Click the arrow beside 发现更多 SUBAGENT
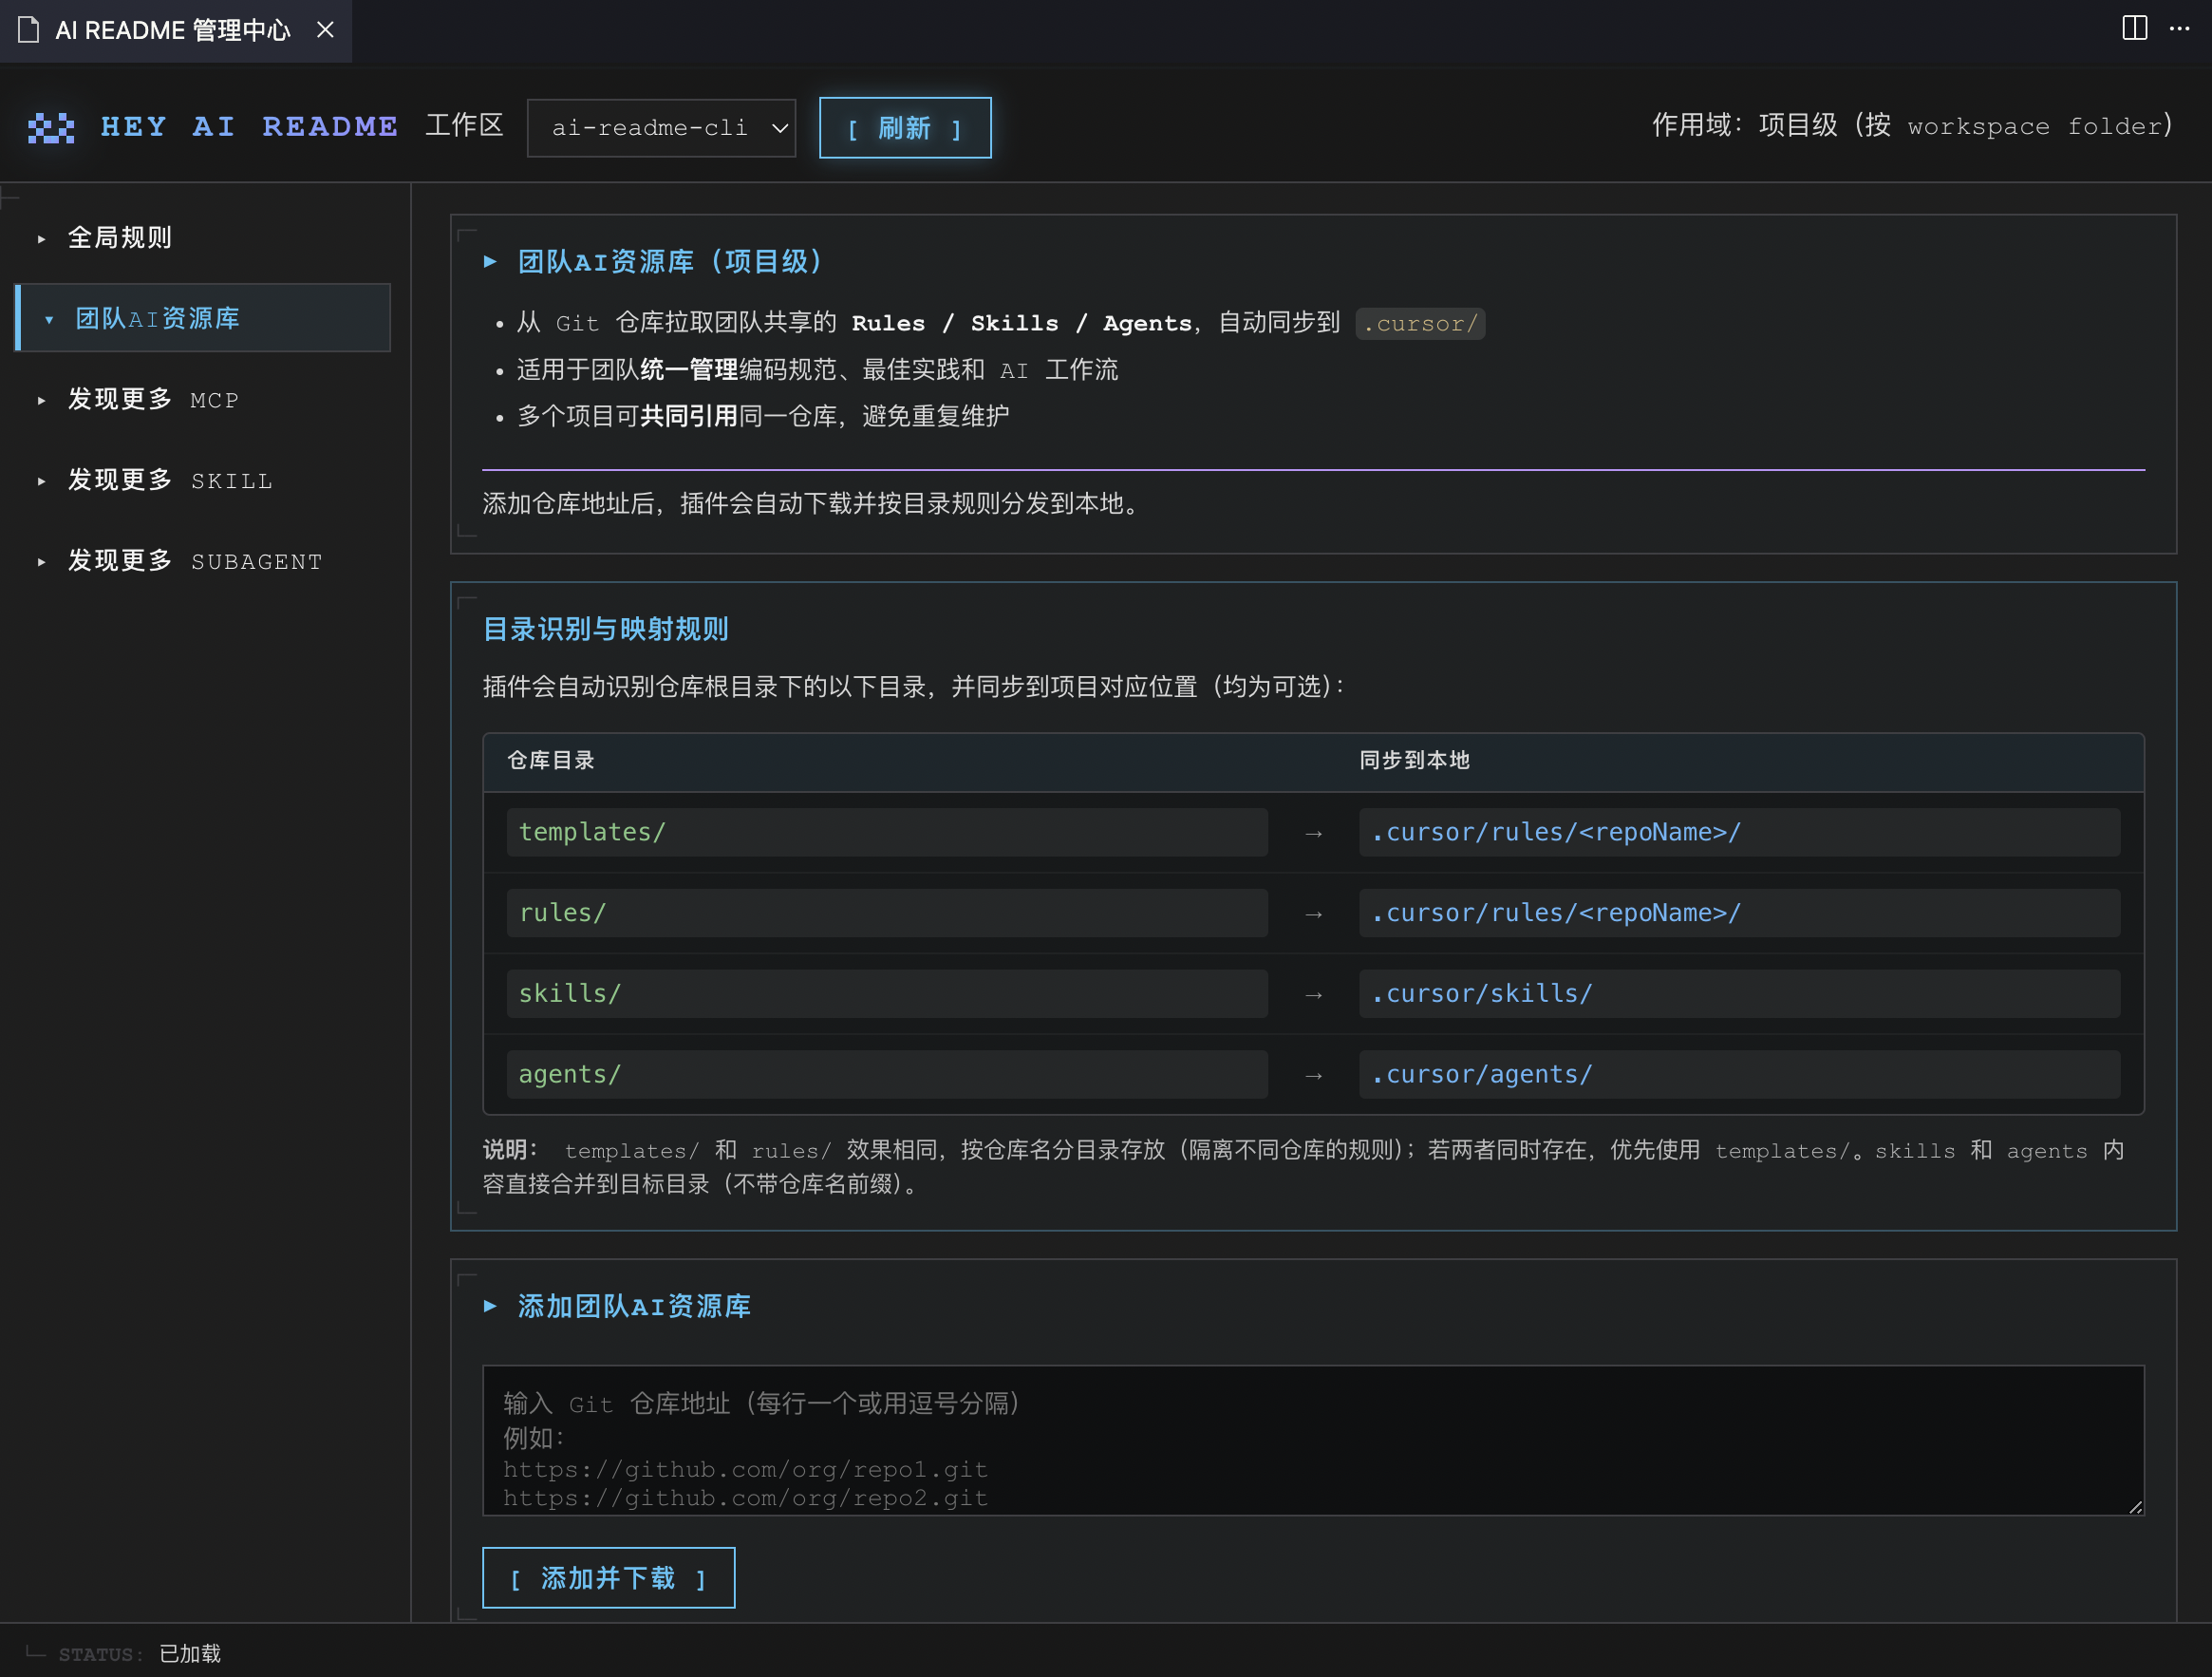The height and width of the screenshot is (1677, 2212). click(x=41, y=562)
